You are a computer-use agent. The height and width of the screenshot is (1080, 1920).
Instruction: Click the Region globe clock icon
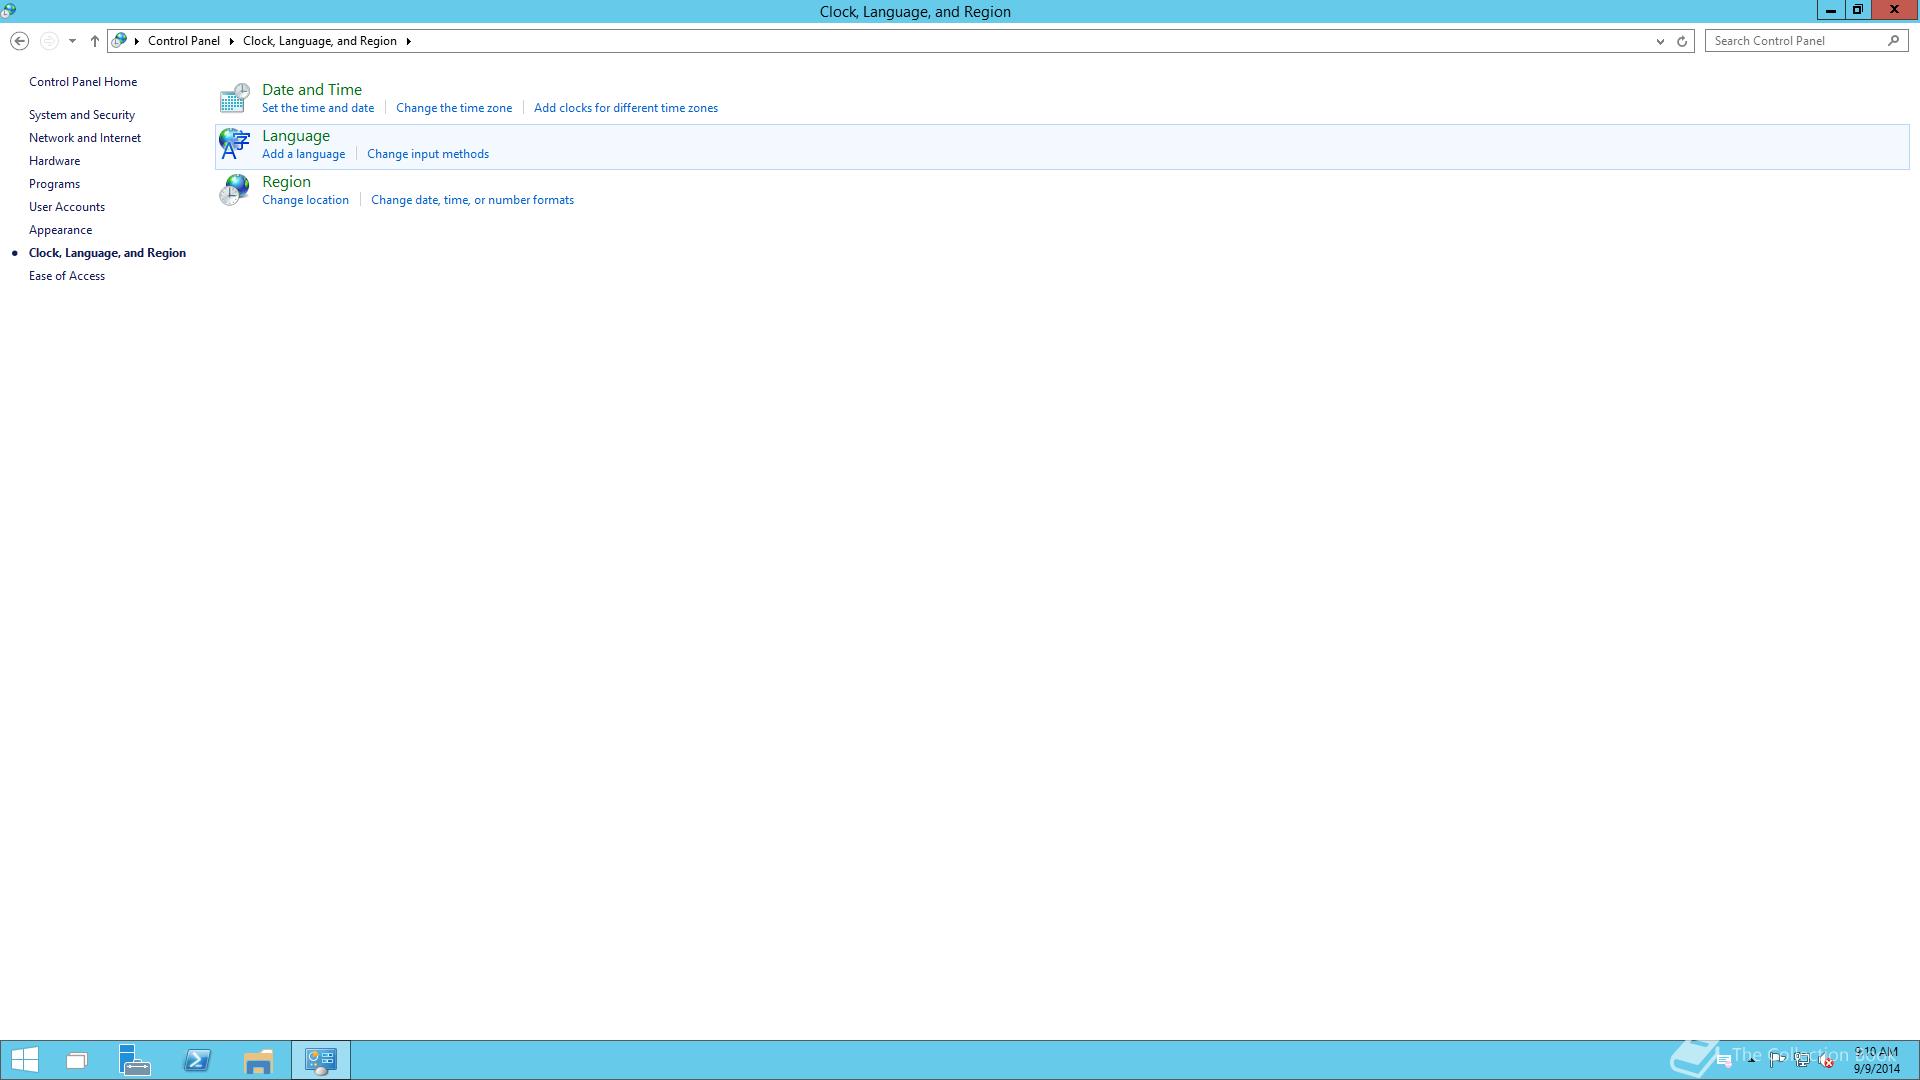(234, 190)
